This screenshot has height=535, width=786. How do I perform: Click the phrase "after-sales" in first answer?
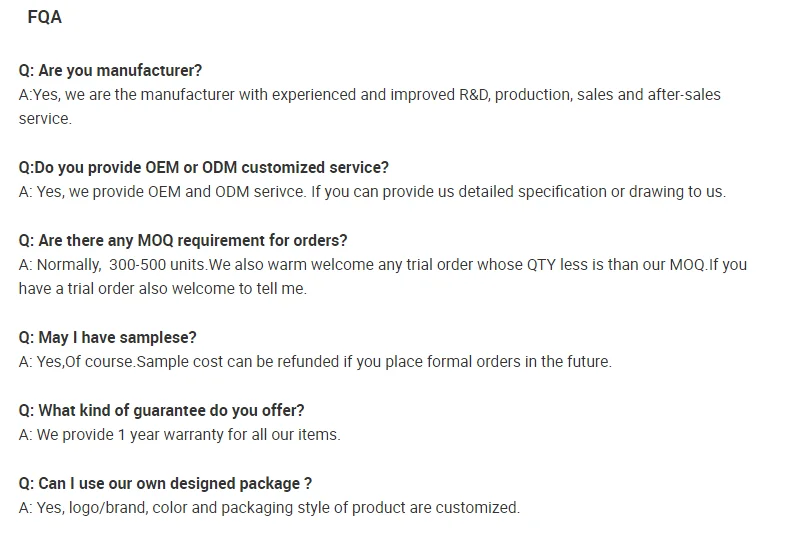click(685, 95)
